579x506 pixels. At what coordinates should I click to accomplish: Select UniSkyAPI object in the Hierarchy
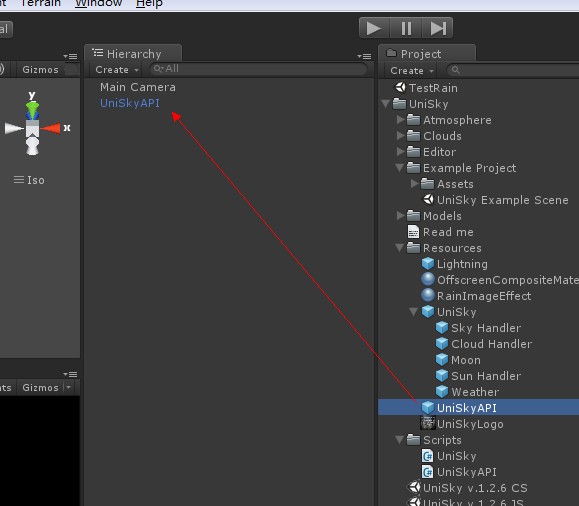tap(130, 103)
